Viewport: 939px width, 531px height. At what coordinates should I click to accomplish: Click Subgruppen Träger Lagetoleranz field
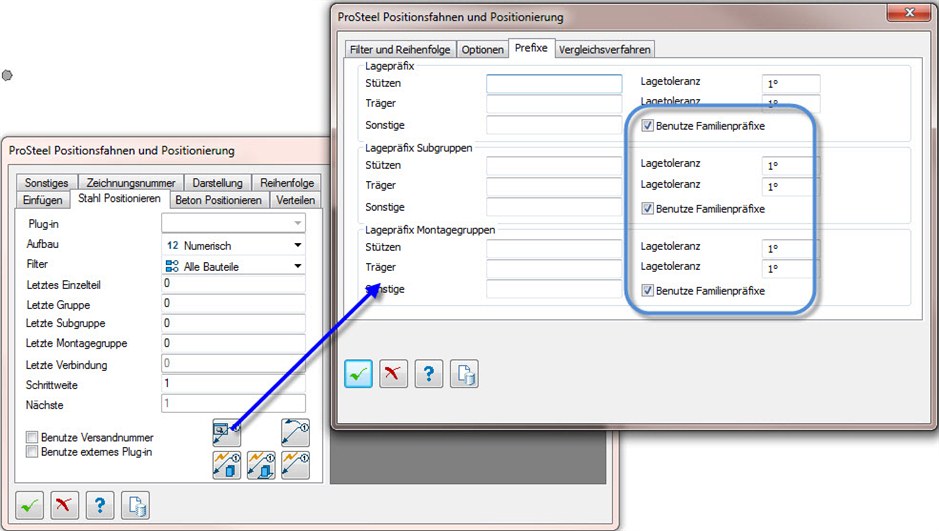click(x=790, y=186)
